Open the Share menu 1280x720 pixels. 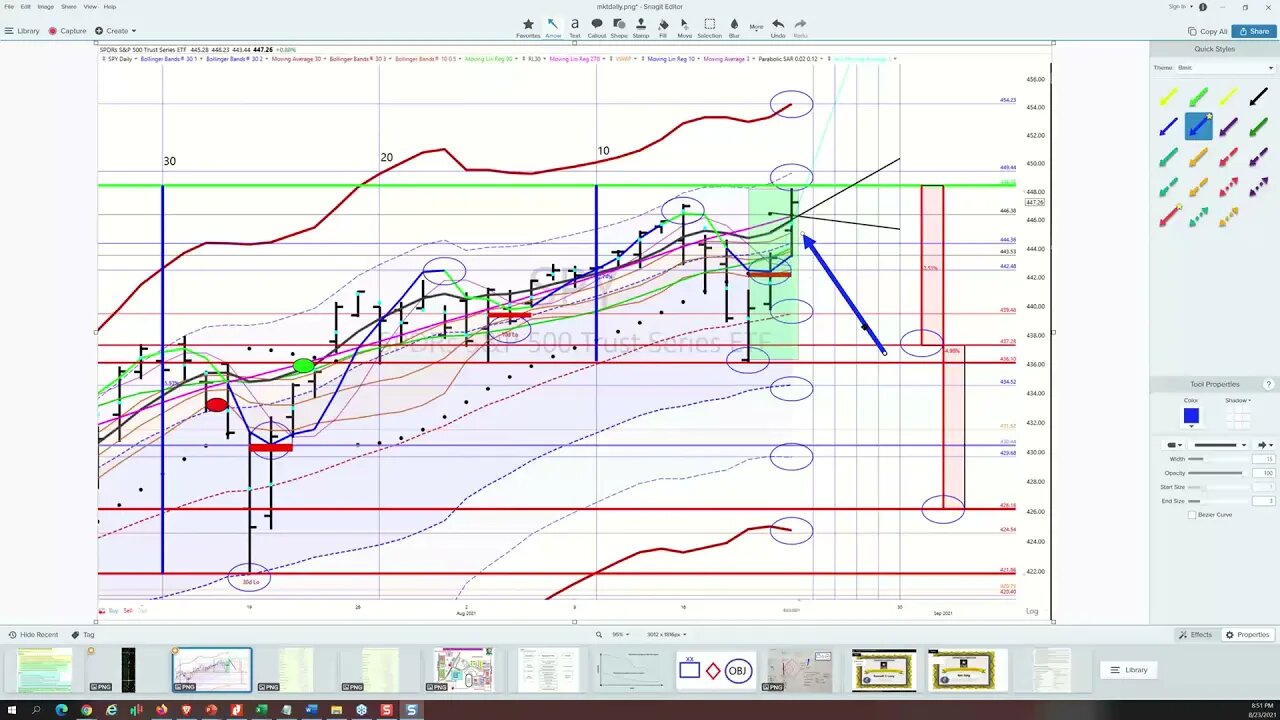point(69,7)
